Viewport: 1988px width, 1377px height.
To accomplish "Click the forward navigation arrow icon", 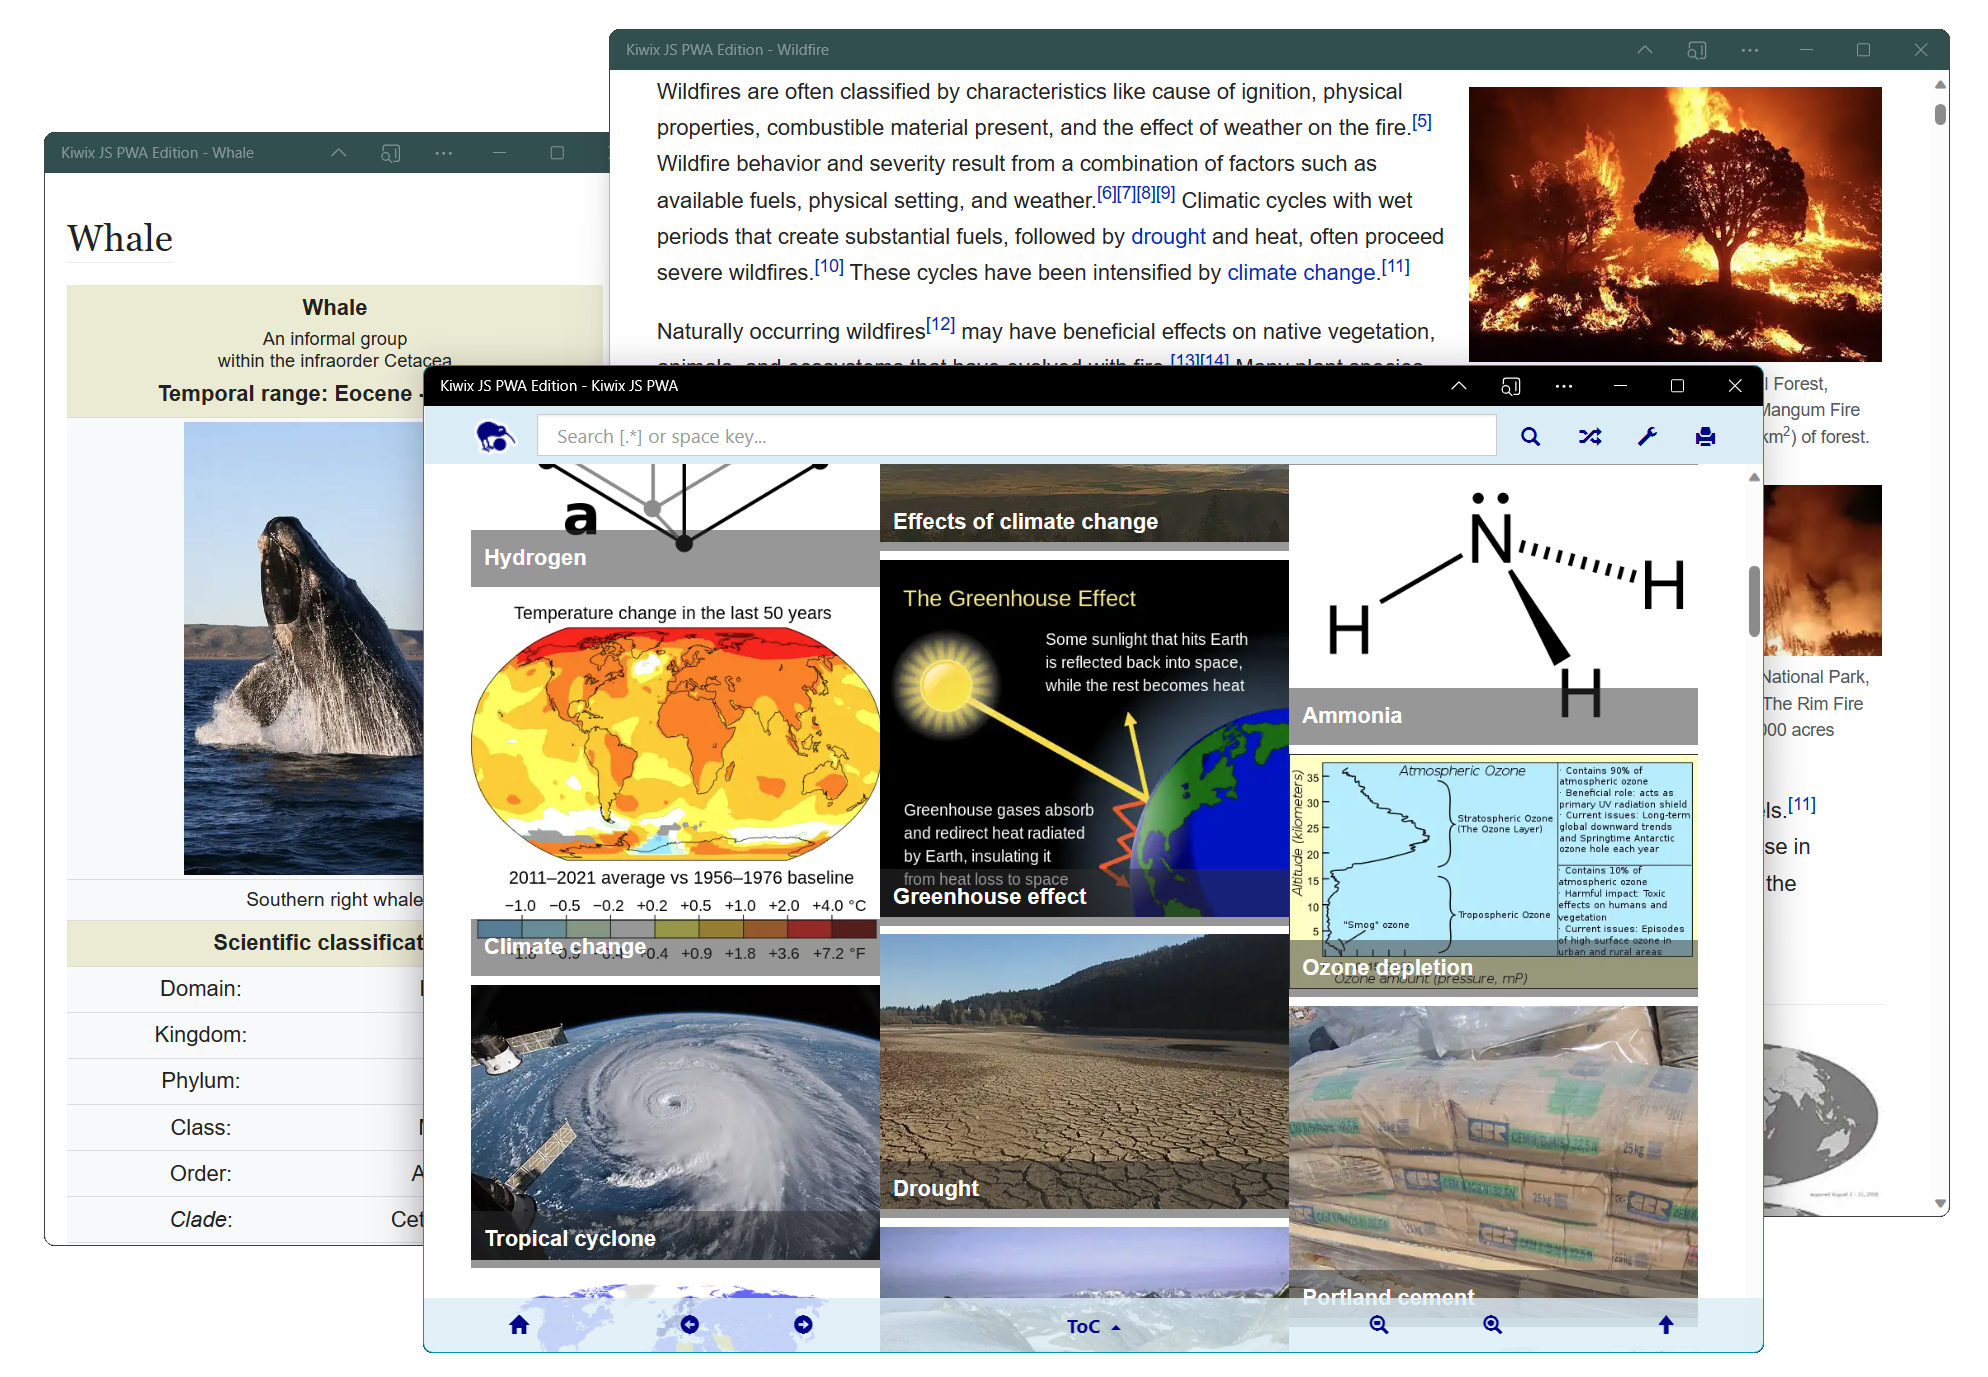I will [805, 1324].
